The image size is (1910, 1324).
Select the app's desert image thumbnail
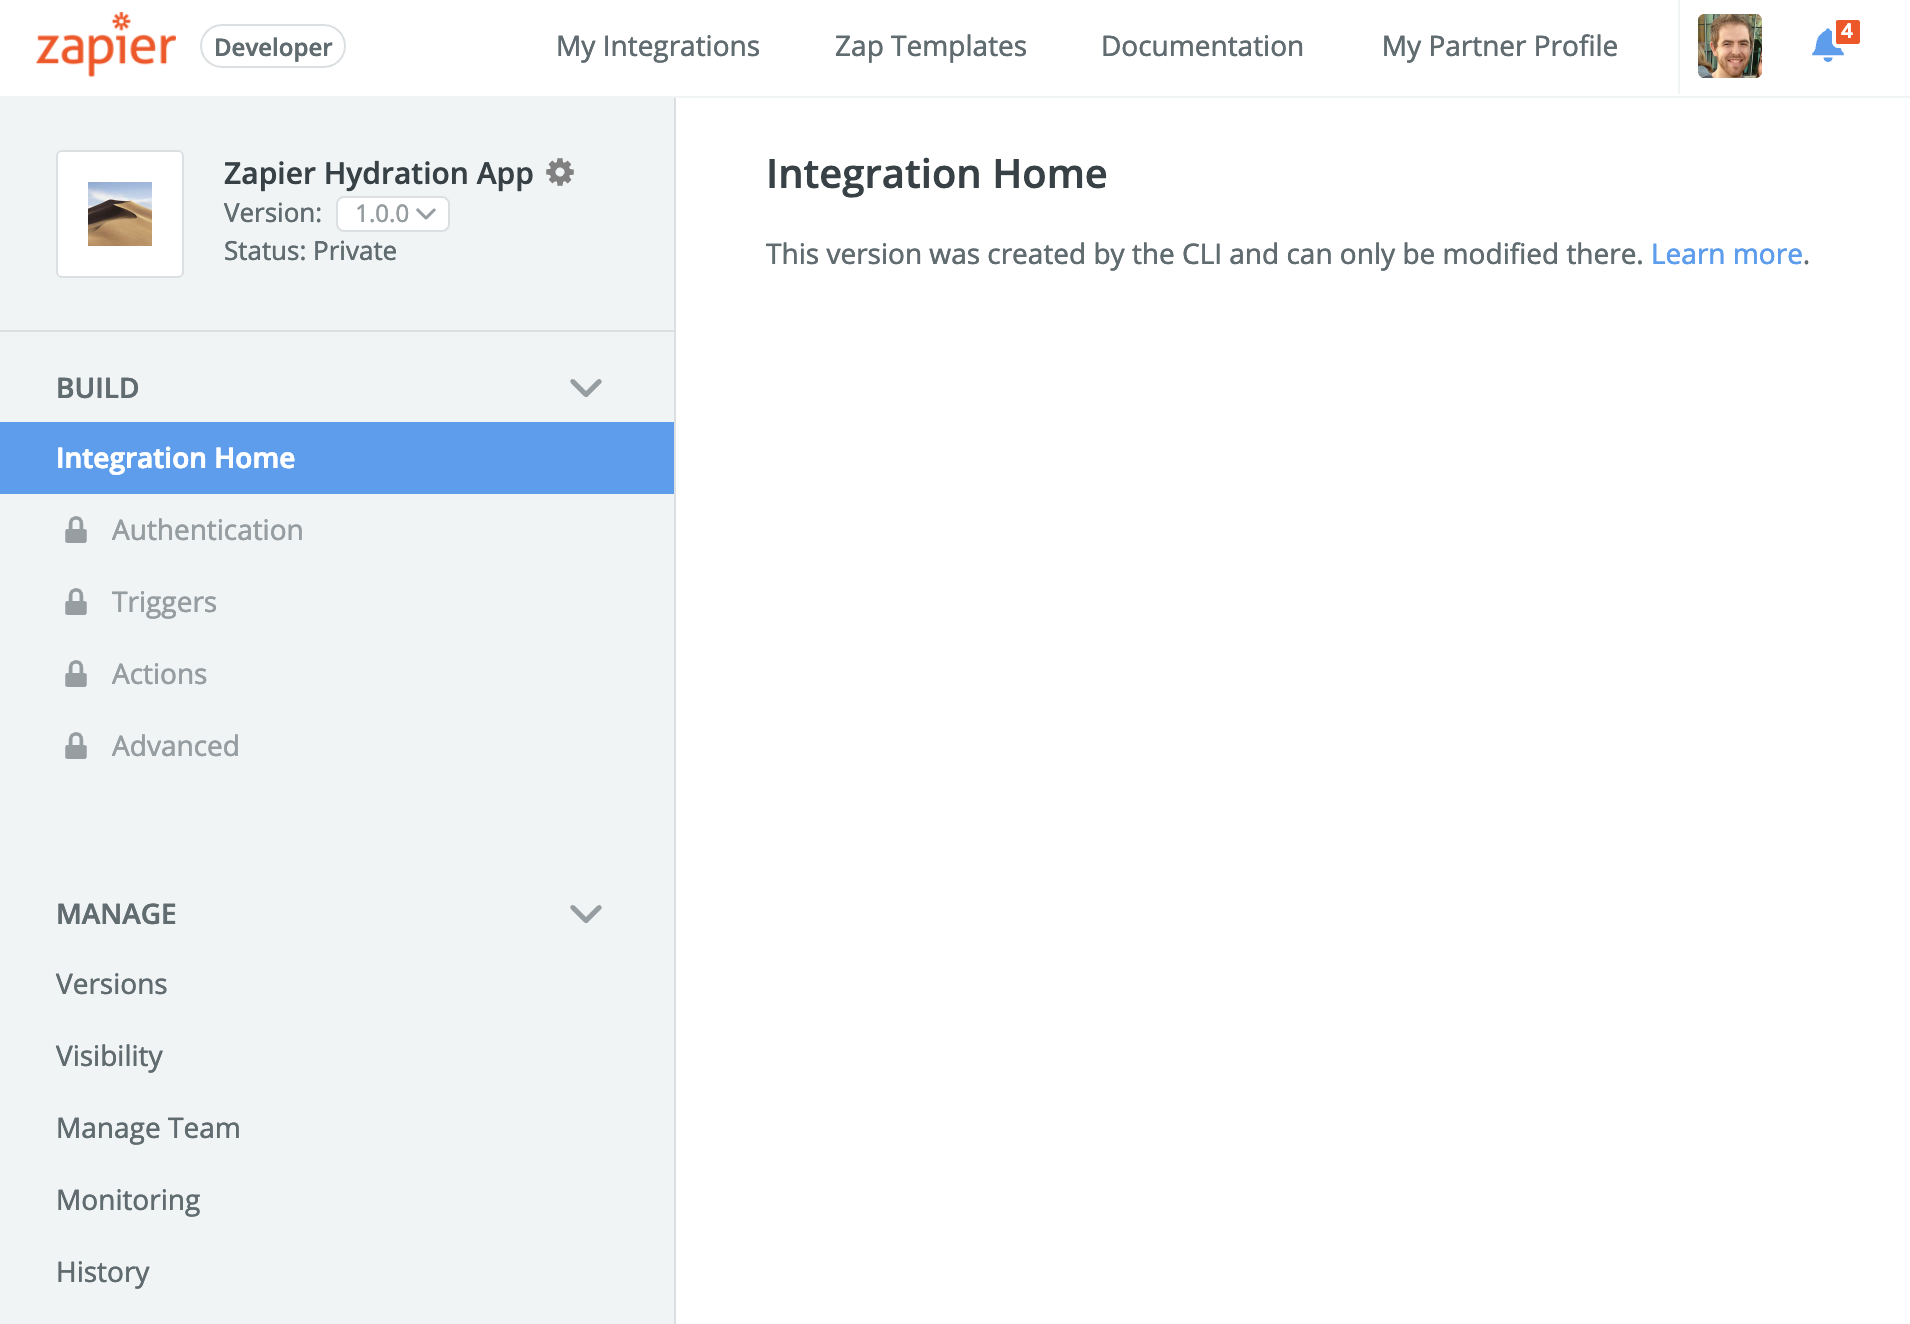[120, 214]
